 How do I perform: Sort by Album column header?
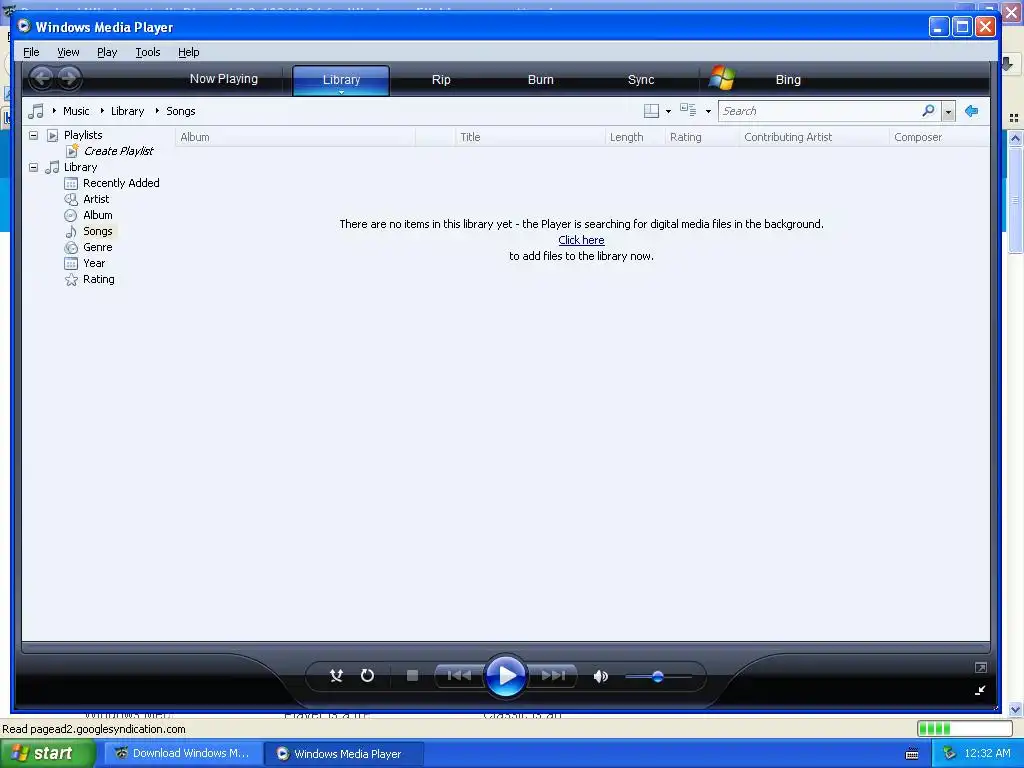coord(295,137)
